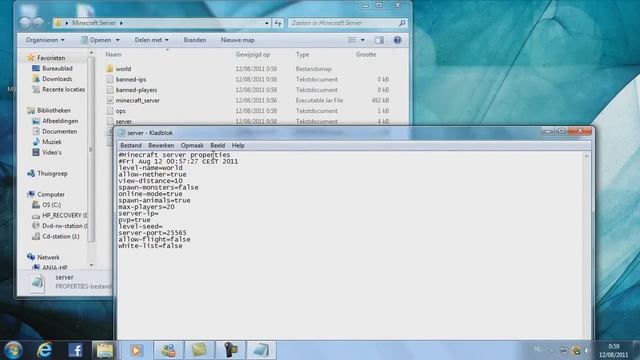Open Video's library
The width and height of the screenshot is (640, 360).
[x=52, y=153]
